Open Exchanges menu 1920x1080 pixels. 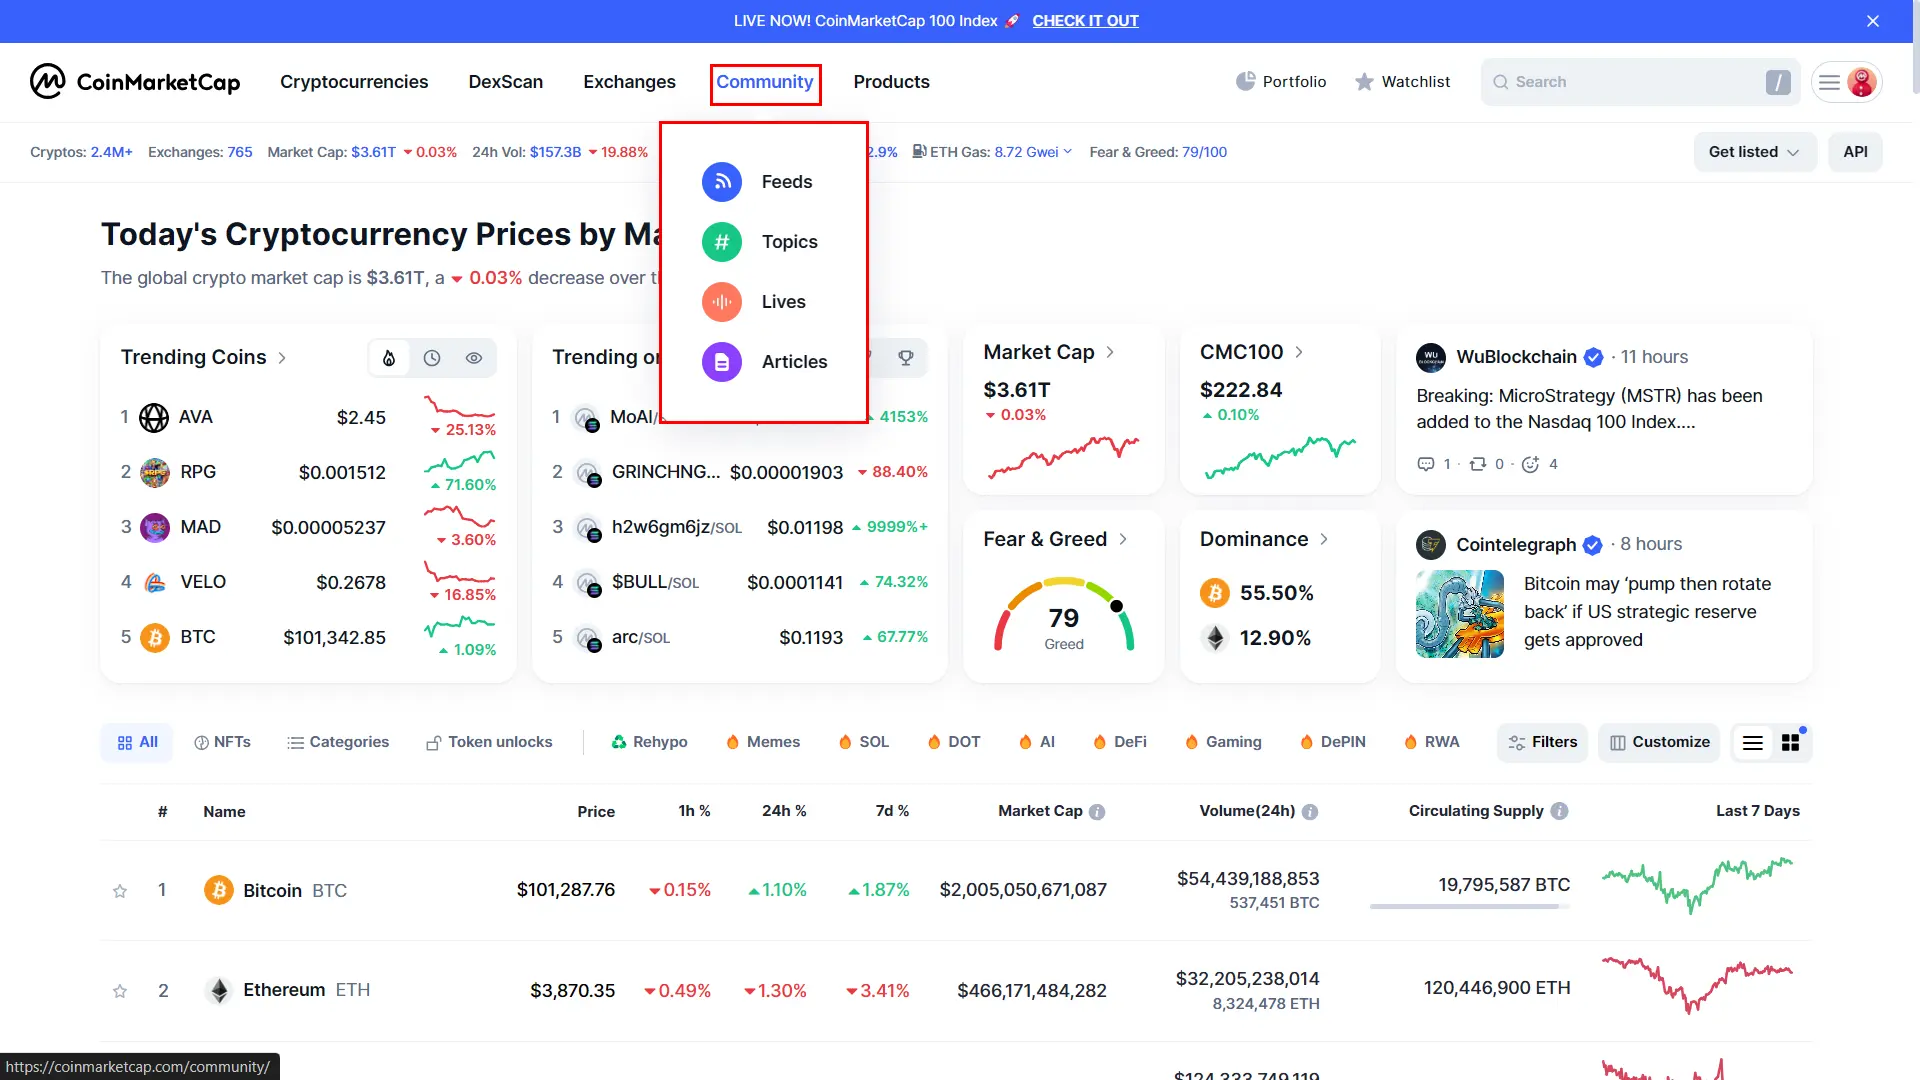629,82
